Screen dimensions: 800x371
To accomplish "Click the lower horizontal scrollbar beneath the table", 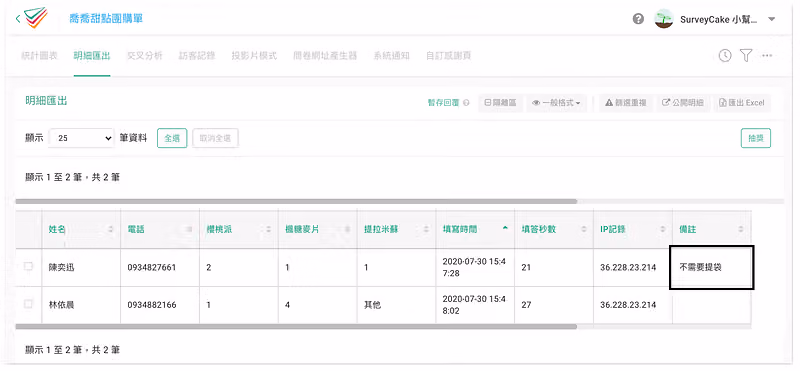I will point(296,326).
